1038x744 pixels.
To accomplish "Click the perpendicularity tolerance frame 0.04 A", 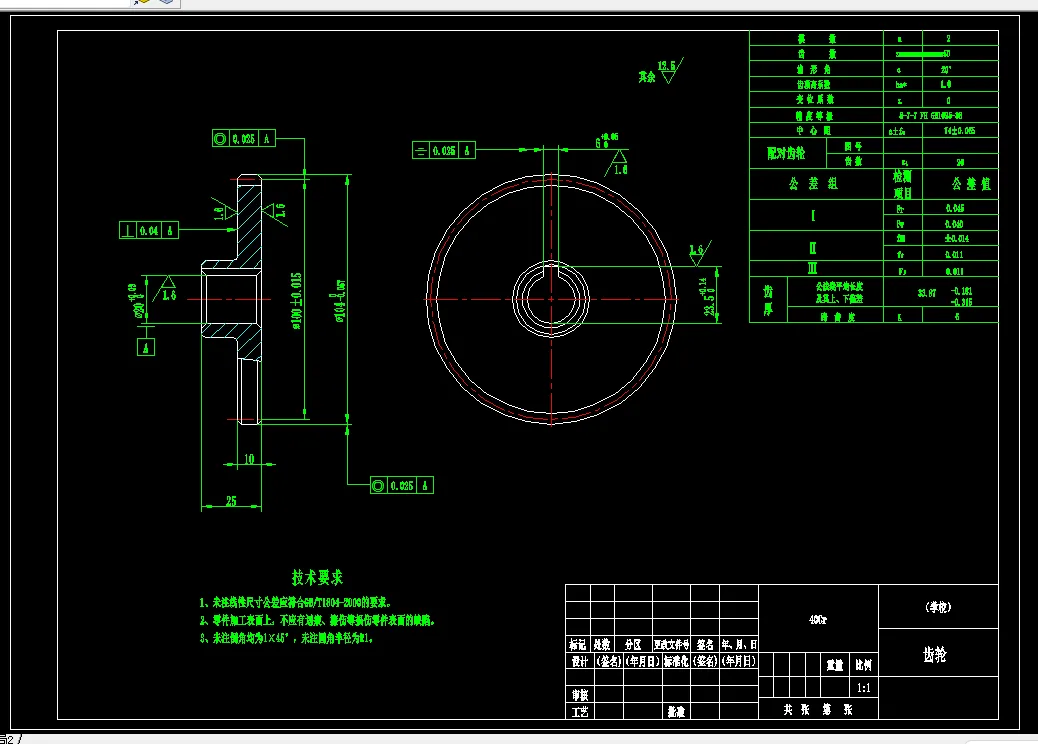I will (149, 230).
